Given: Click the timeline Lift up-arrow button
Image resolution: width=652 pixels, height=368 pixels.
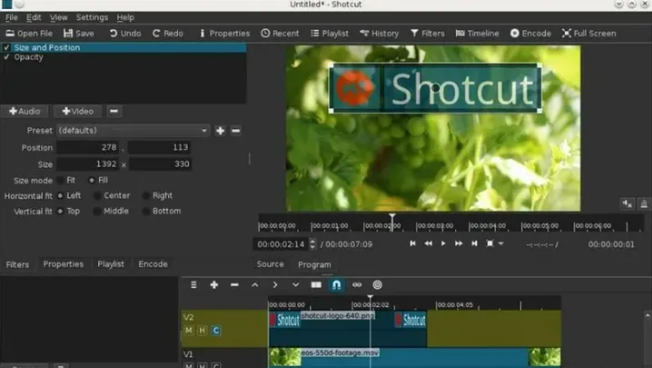Looking at the screenshot, I should coord(255,285).
